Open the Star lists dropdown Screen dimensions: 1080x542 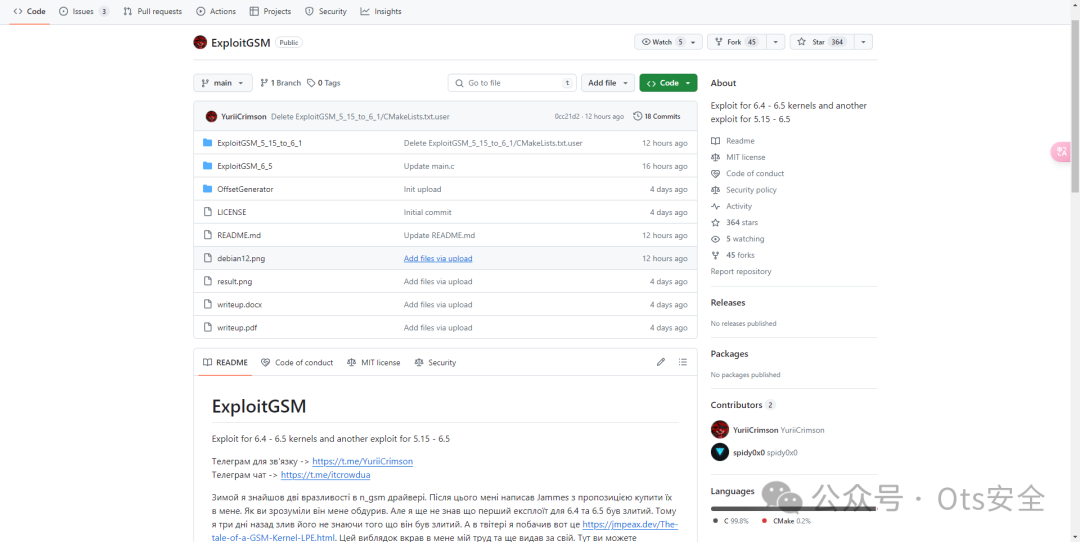863,42
